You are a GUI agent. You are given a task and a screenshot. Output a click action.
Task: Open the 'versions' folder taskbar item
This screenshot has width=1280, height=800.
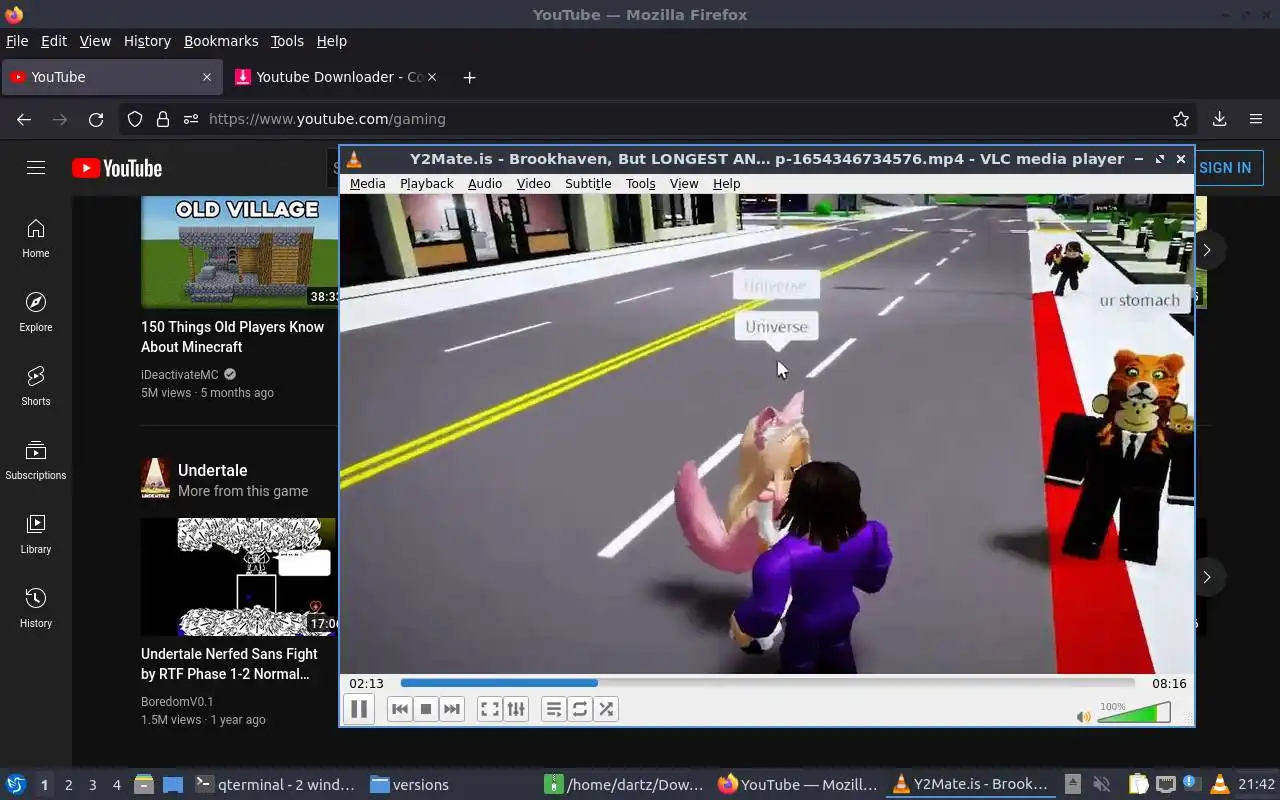[409, 785]
